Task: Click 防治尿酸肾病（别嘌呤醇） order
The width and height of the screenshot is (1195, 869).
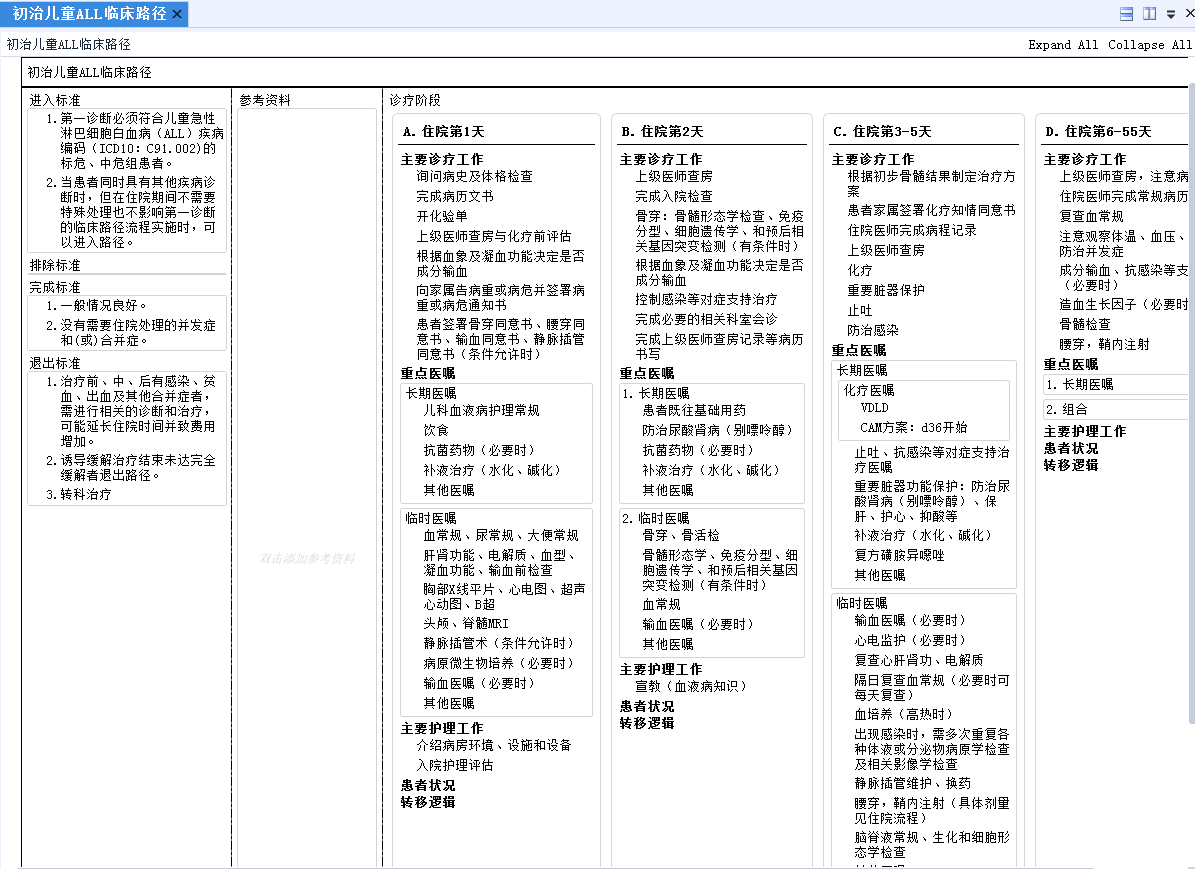Action: point(717,430)
